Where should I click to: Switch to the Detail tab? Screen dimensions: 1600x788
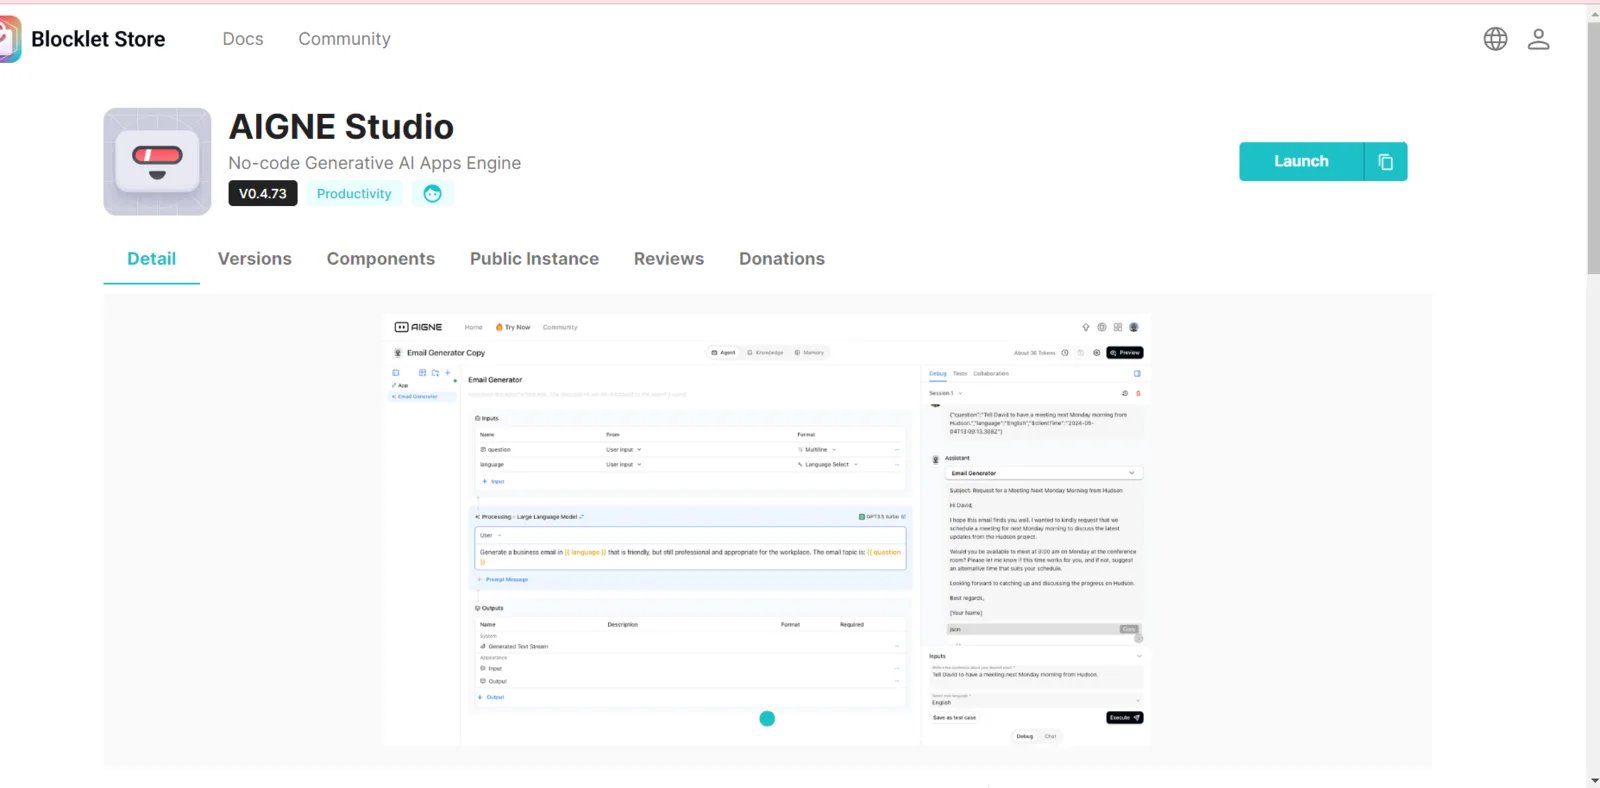pos(152,259)
